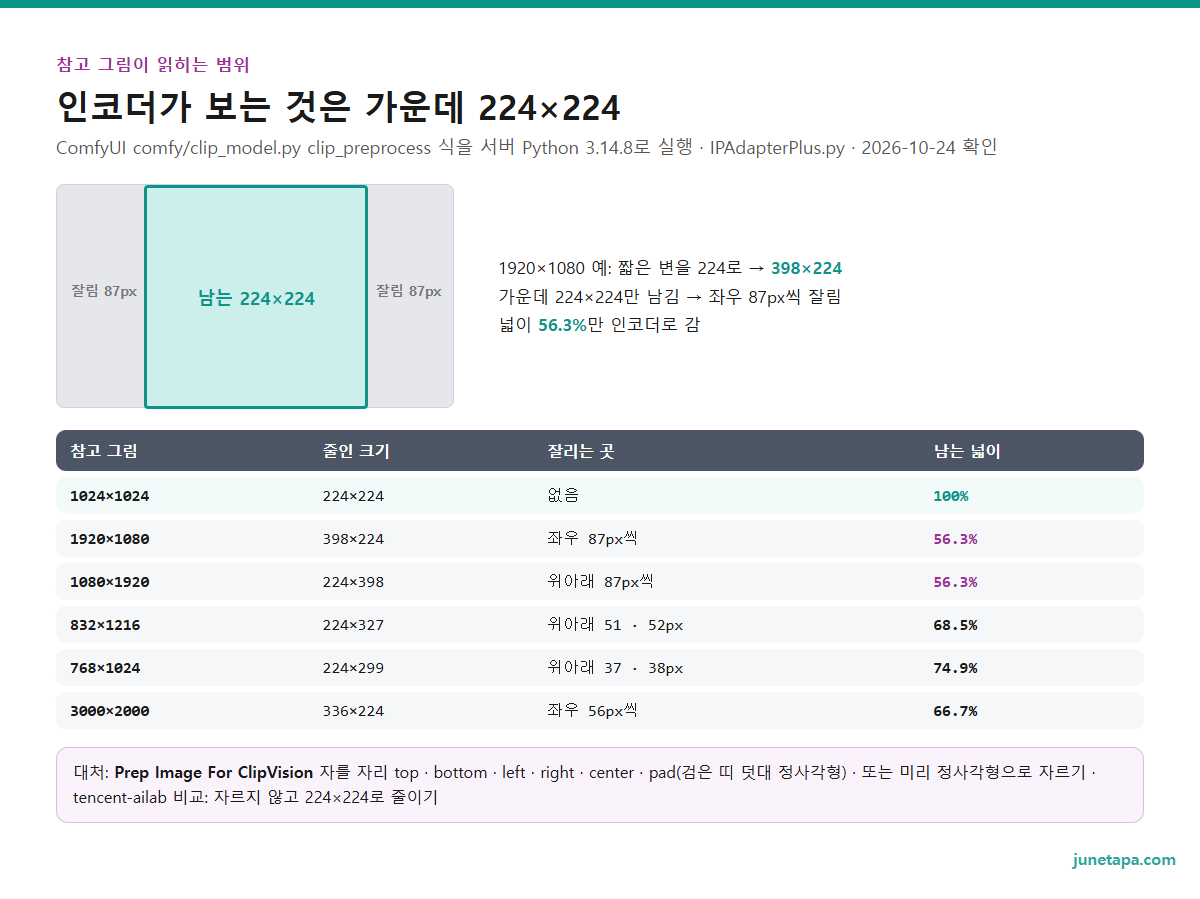Image resolution: width=1200 pixels, height=899 pixels.
Task: Select the 줄인 크기 column header
Action: (x=356, y=451)
